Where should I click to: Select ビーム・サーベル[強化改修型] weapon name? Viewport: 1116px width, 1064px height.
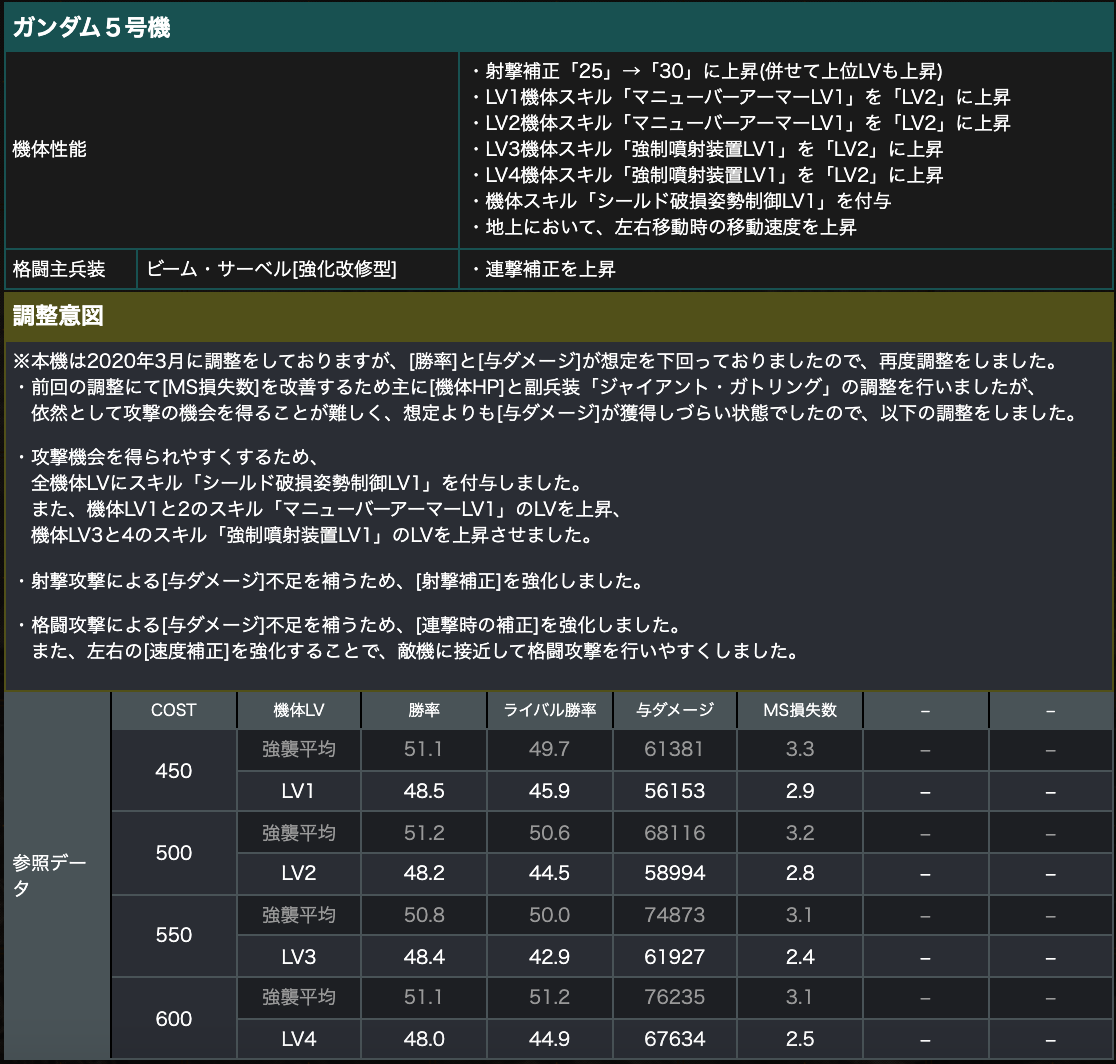271,269
